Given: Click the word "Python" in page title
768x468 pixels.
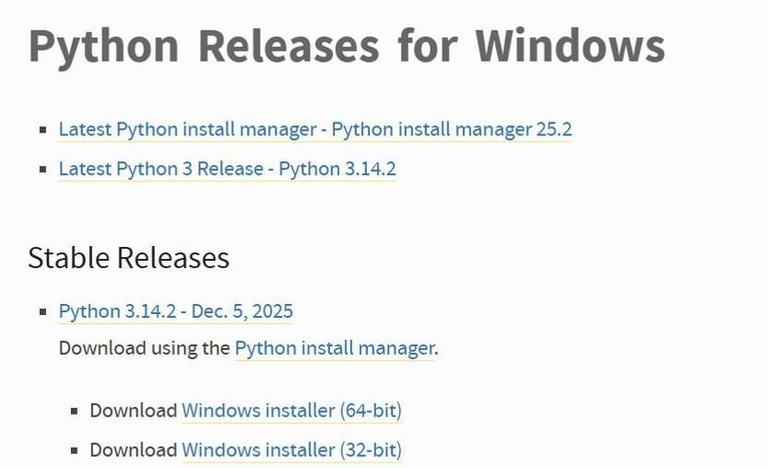Looking at the screenshot, I should 103,45.
